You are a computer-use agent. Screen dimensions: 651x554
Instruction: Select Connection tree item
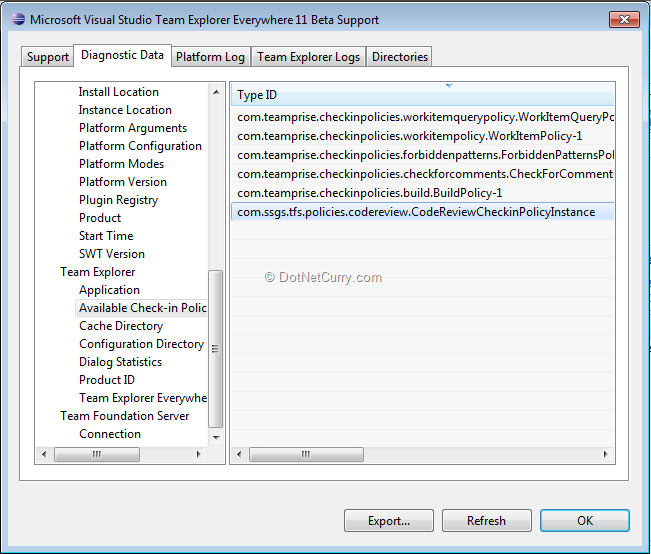[110, 434]
